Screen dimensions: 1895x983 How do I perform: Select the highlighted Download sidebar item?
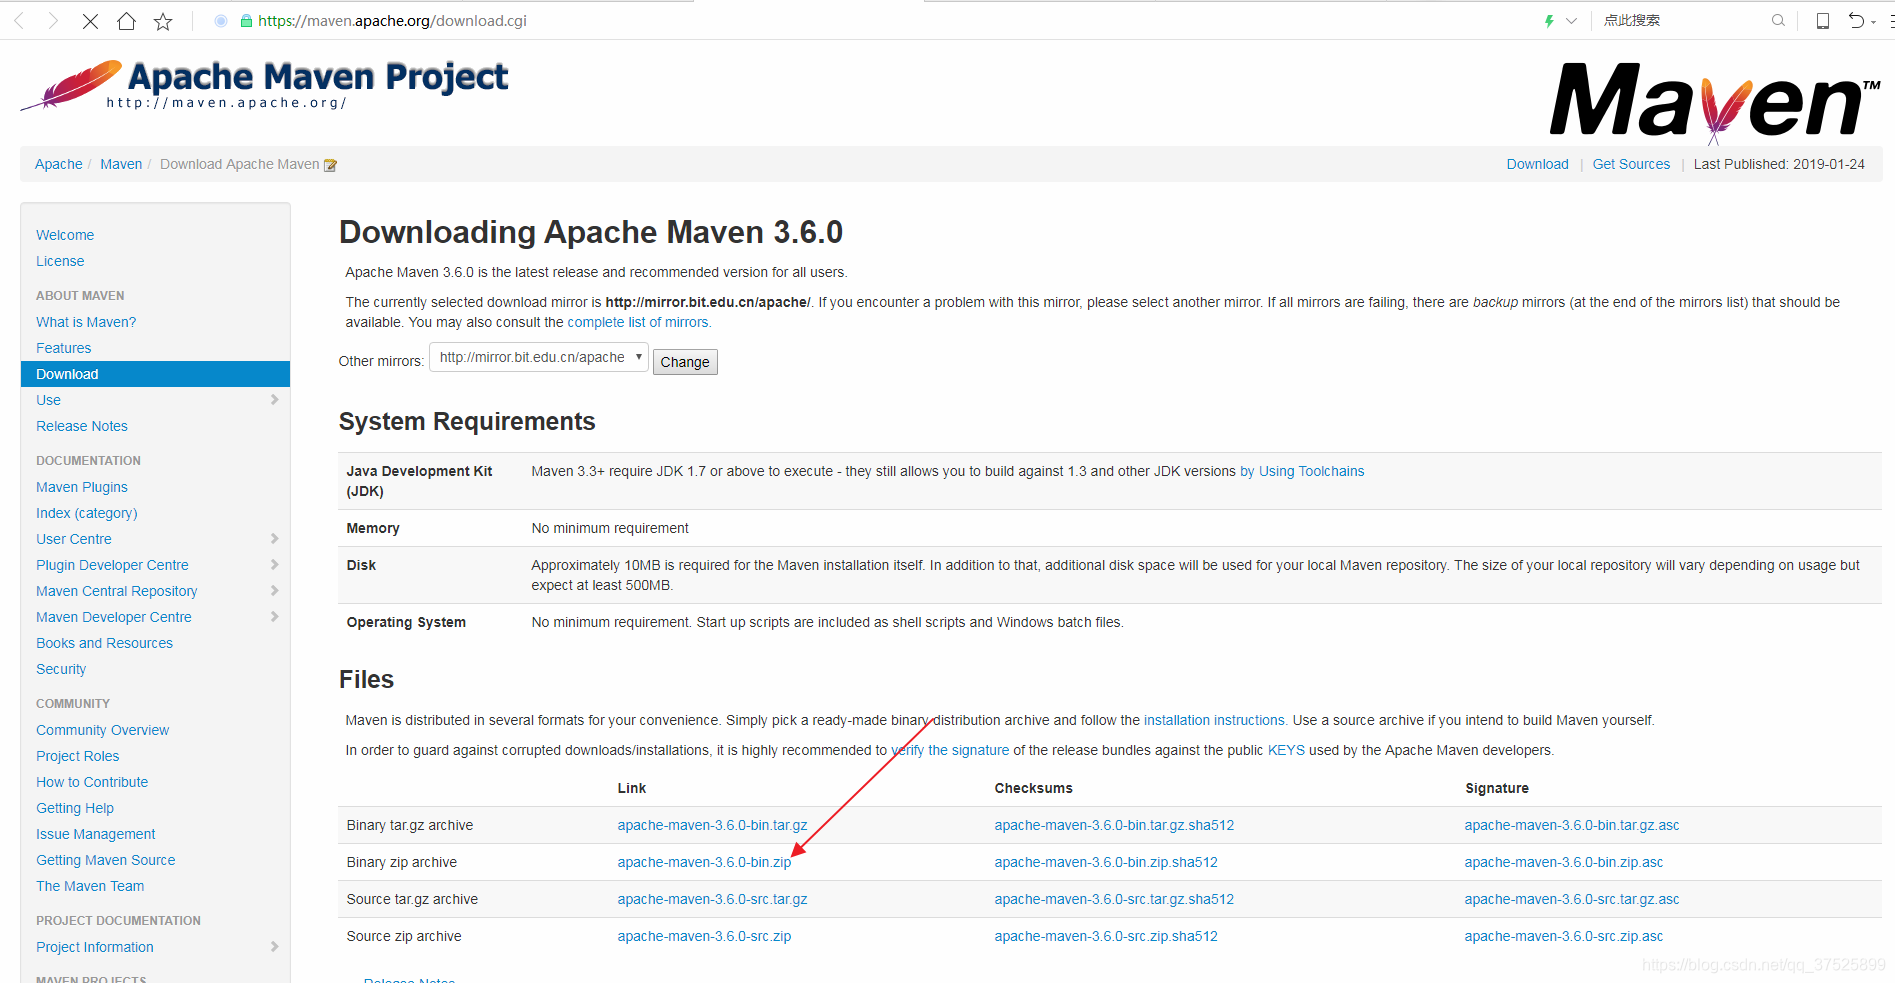(155, 374)
